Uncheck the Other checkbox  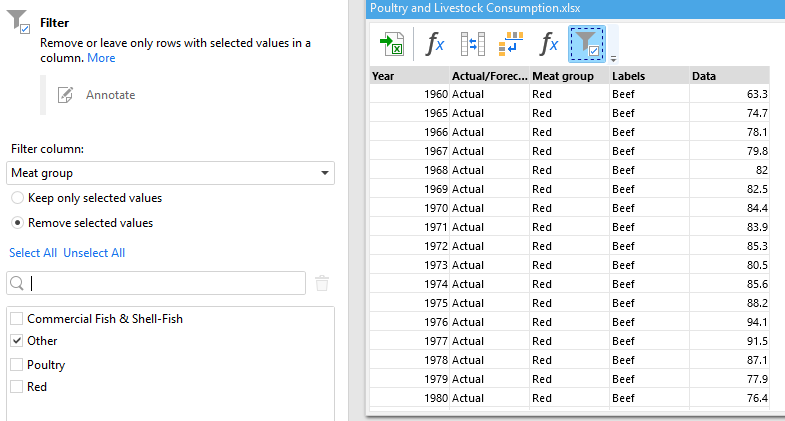click(x=16, y=341)
